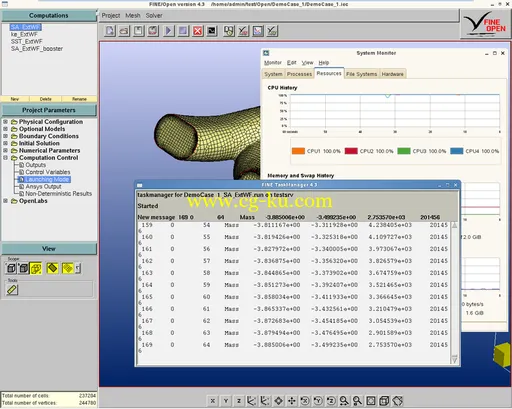The width and height of the screenshot is (512, 409).
Task: Click the cube original view icon
Action: 384,401
